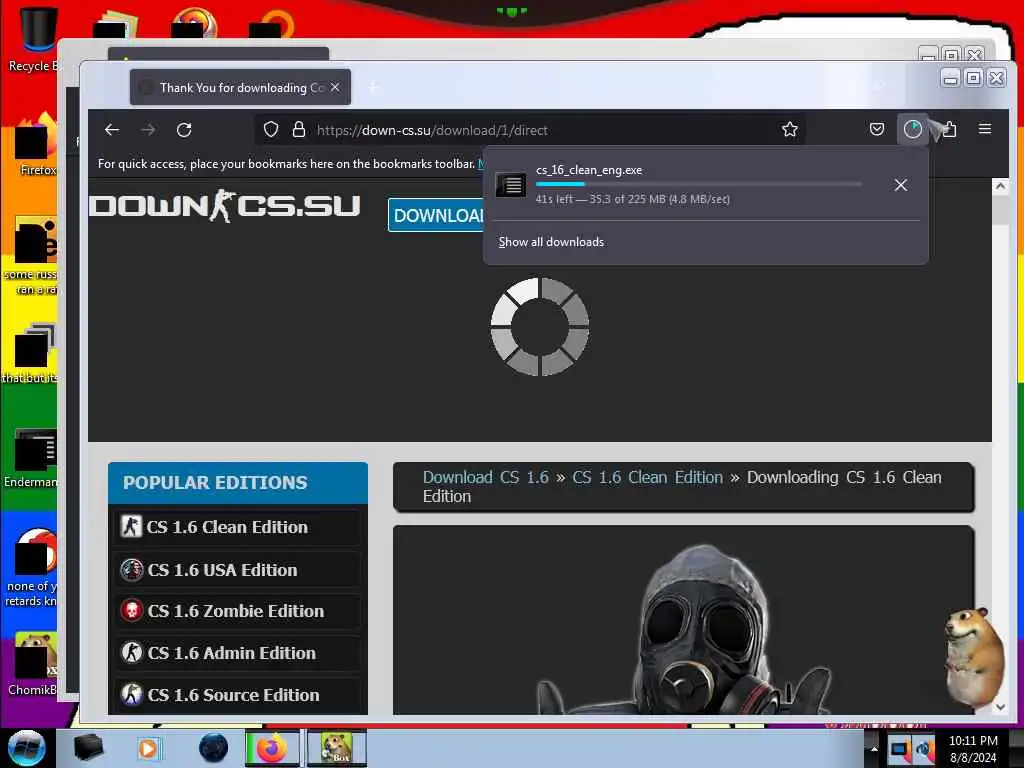Open the ChomikBox desktop icon
This screenshot has width=1024, height=768.
[x=33, y=664]
